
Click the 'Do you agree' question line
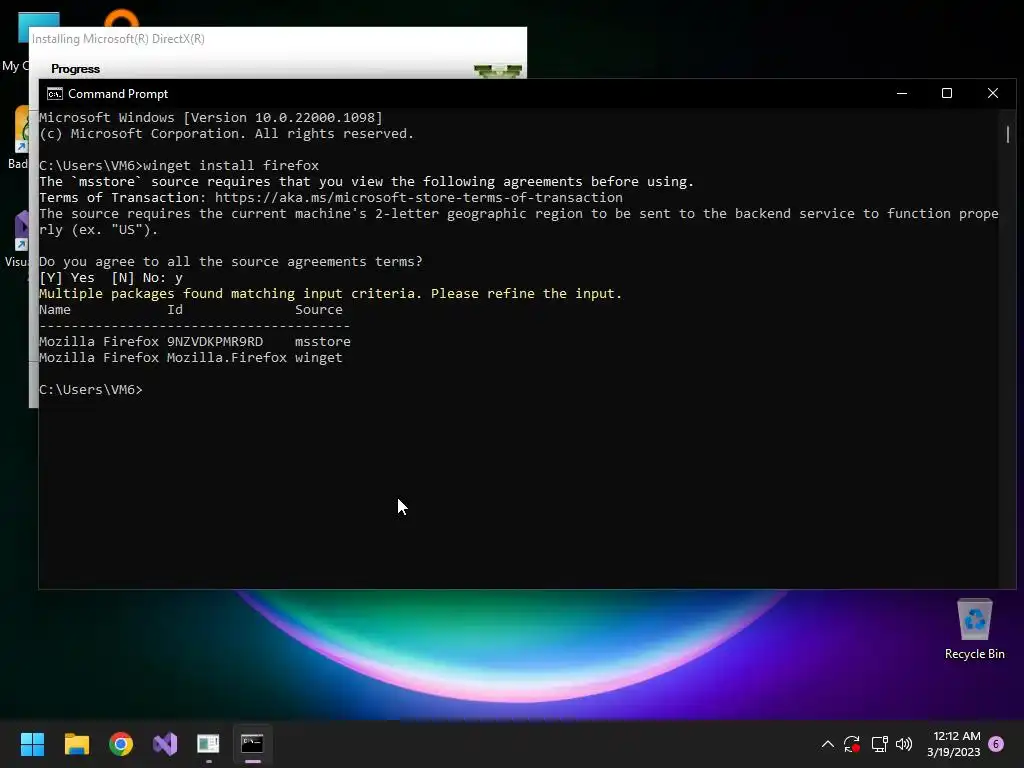coord(231,262)
